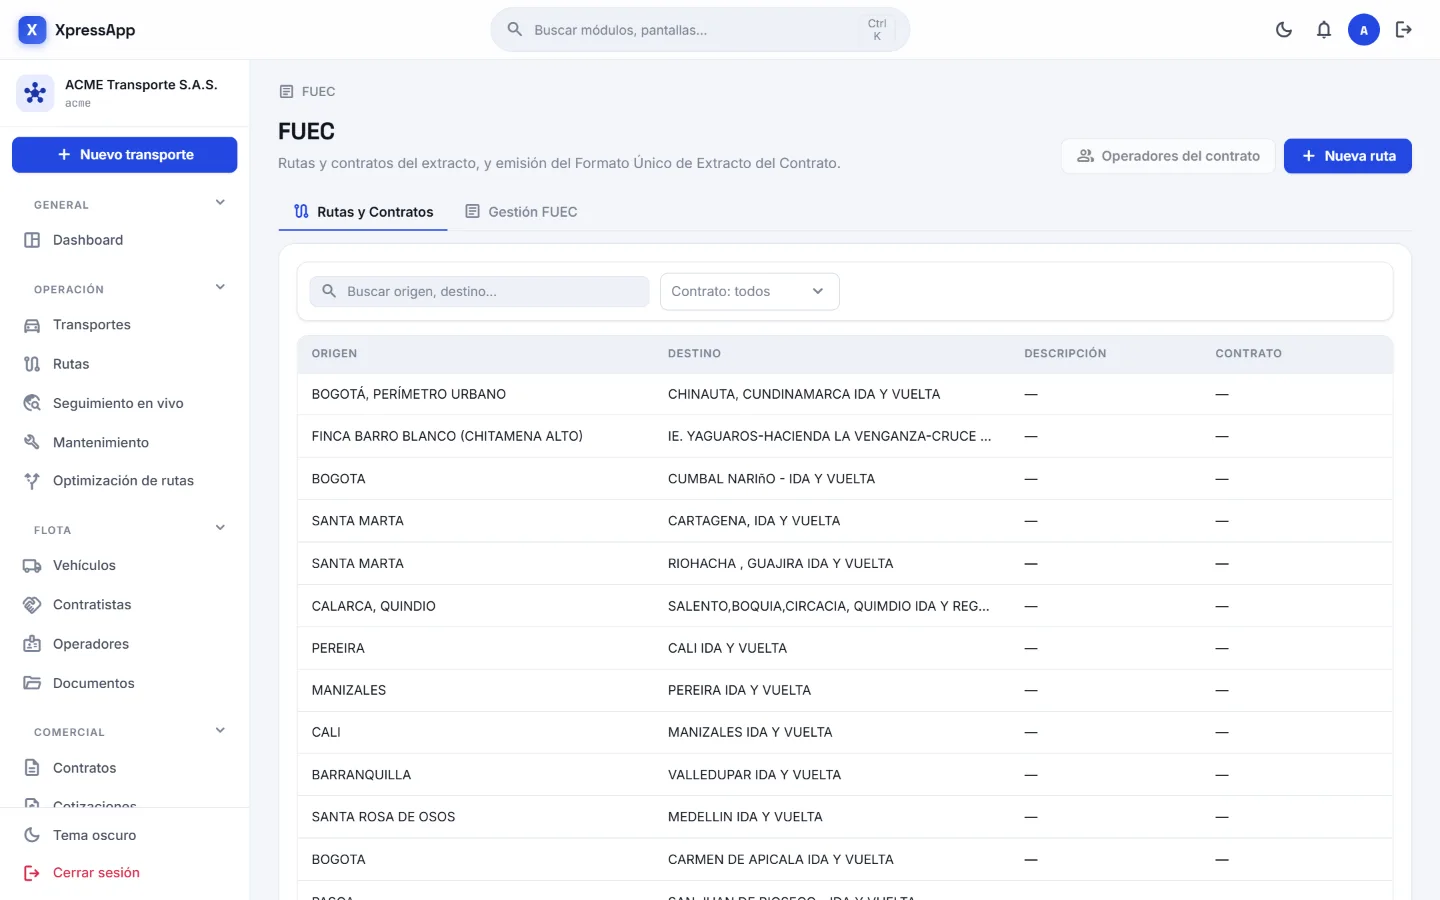Select row MANIZALES origin cell
This screenshot has width=1440, height=900.
click(349, 690)
